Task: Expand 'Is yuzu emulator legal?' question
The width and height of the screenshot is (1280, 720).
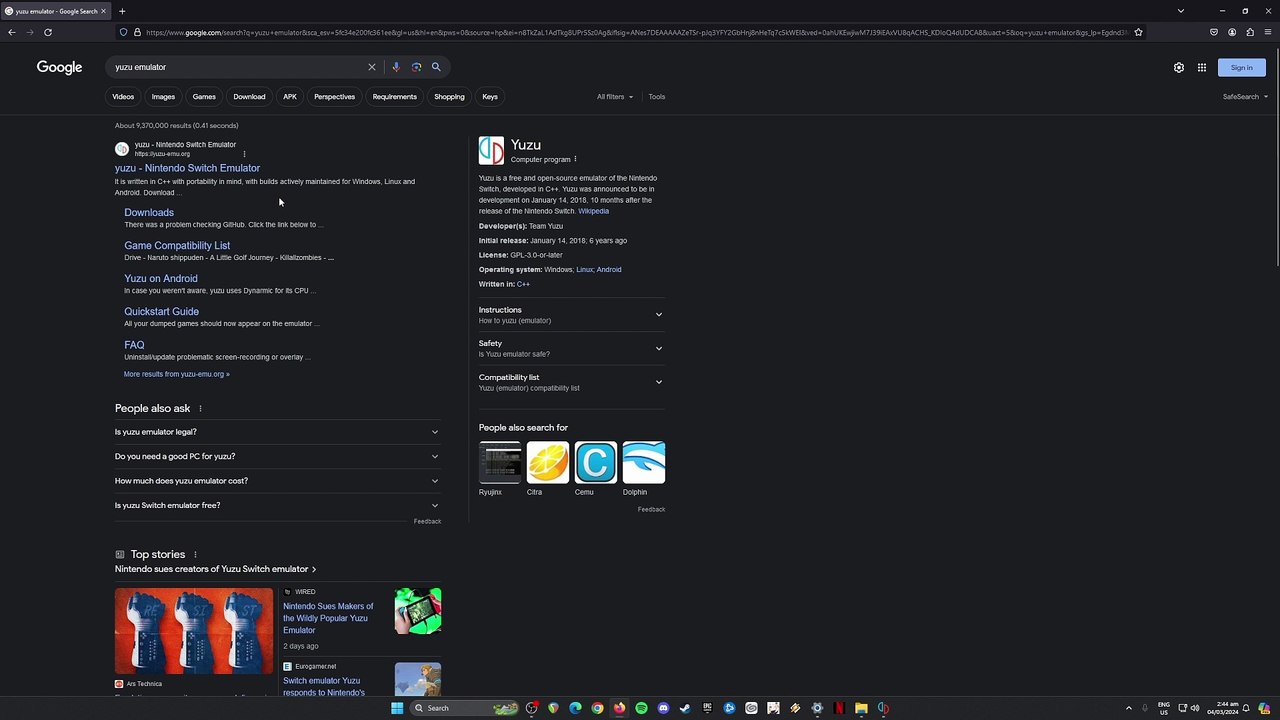Action: [277, 432]
